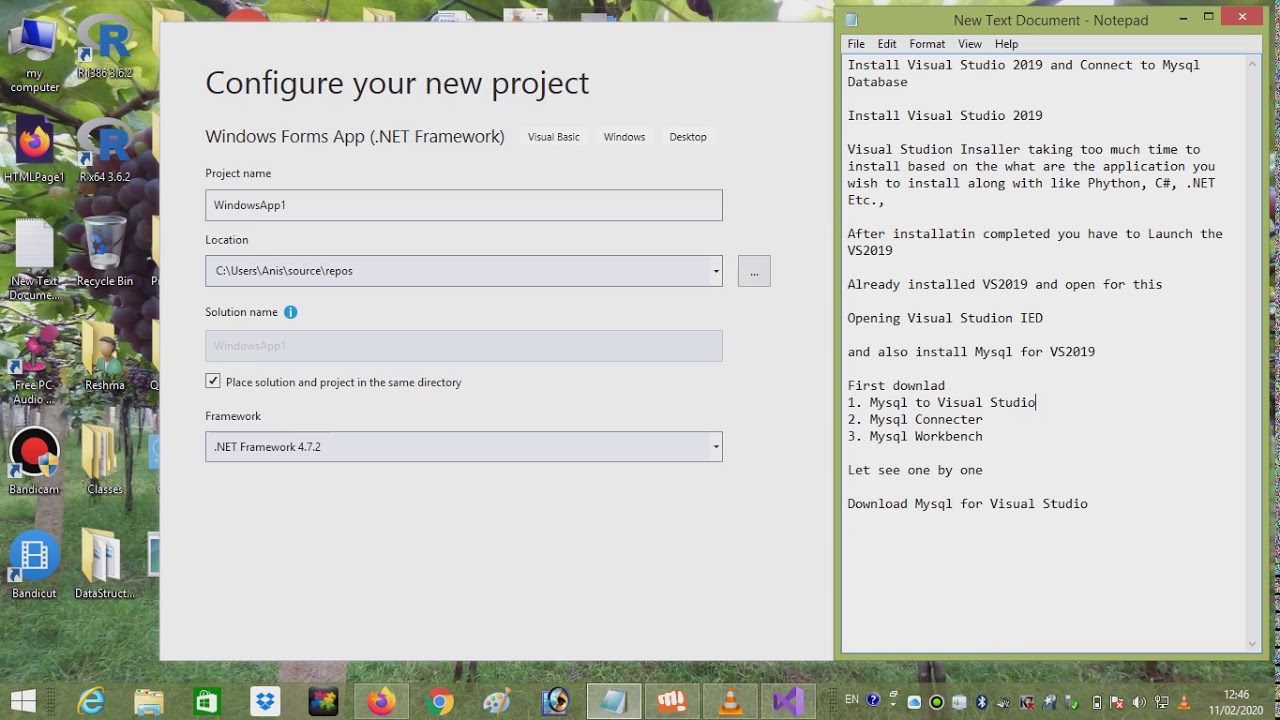The height and width of the screenshot is (720, 1280).
Task: Open Notepad File menu
Action: (856, 44)
